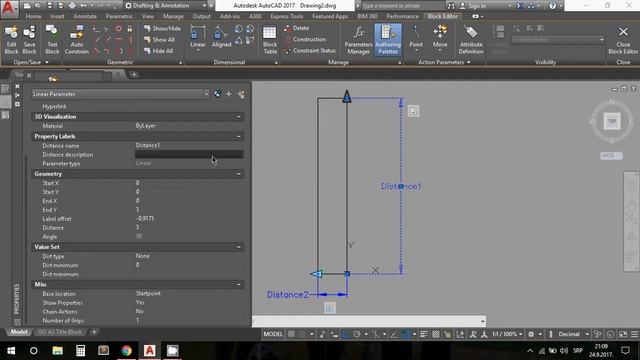Open File Explorer from the taskbar
640x360 pixels.
coord(57,351)
